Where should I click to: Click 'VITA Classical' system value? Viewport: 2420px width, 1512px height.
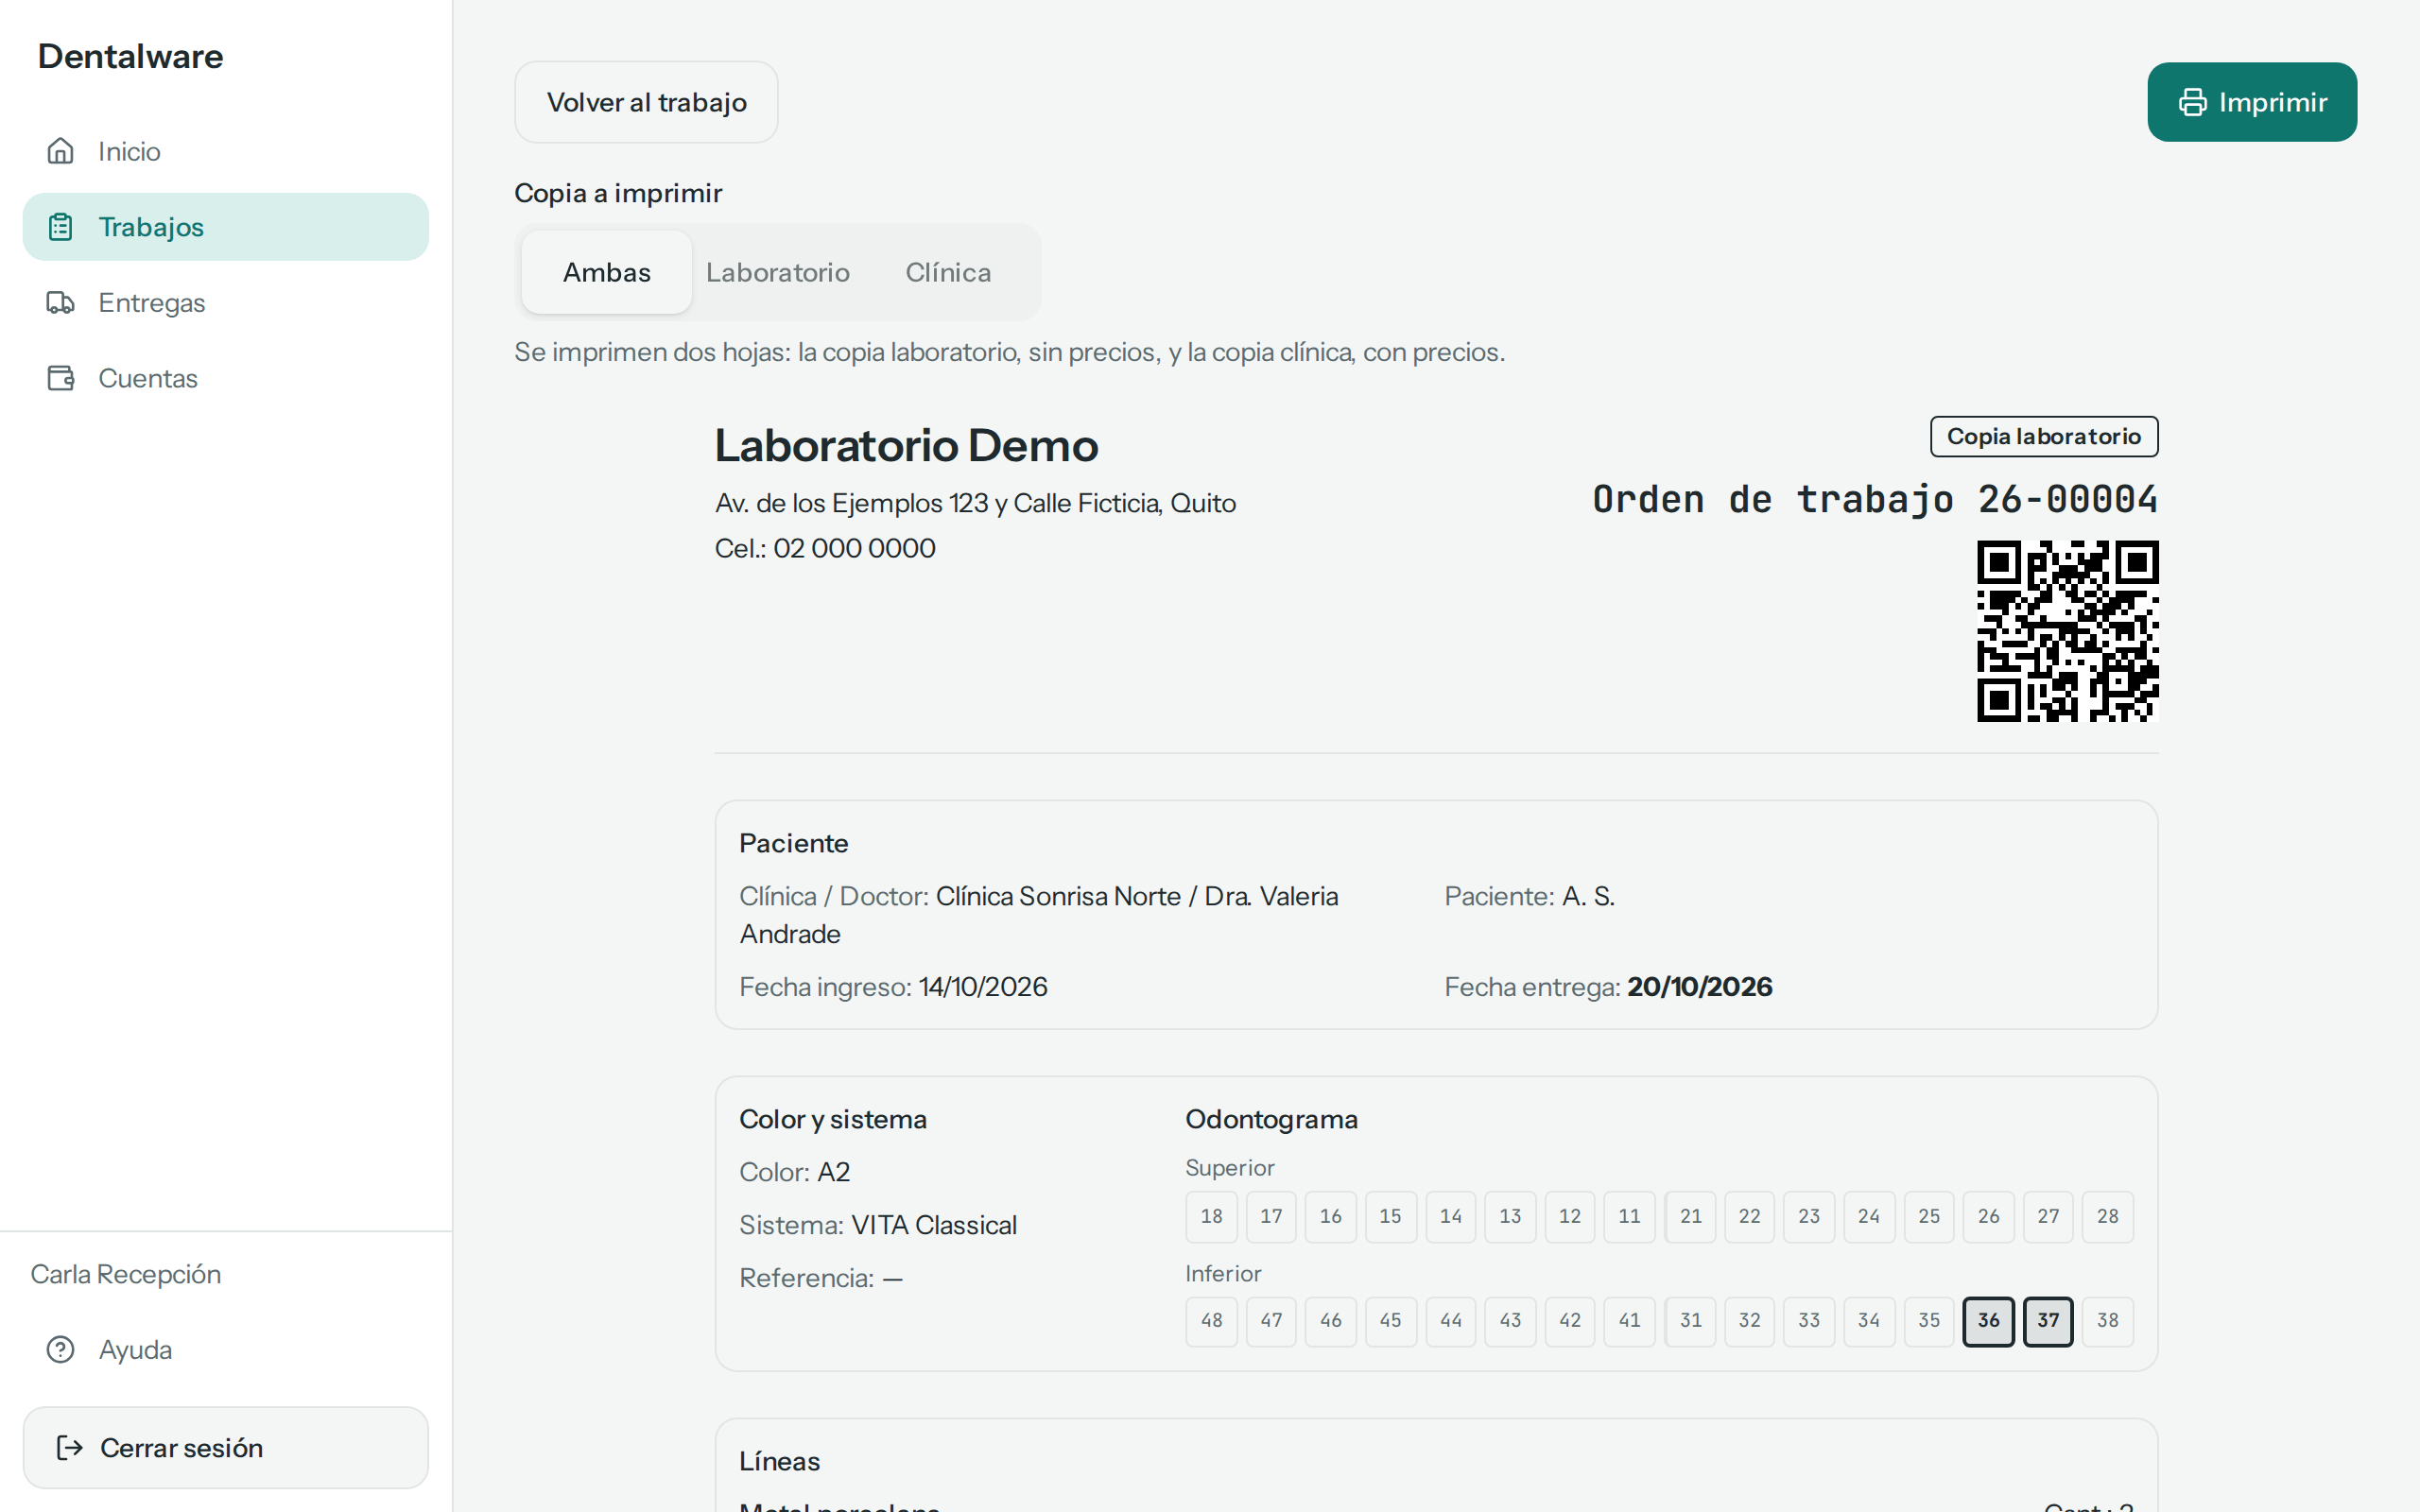(x=934, y=1225)
